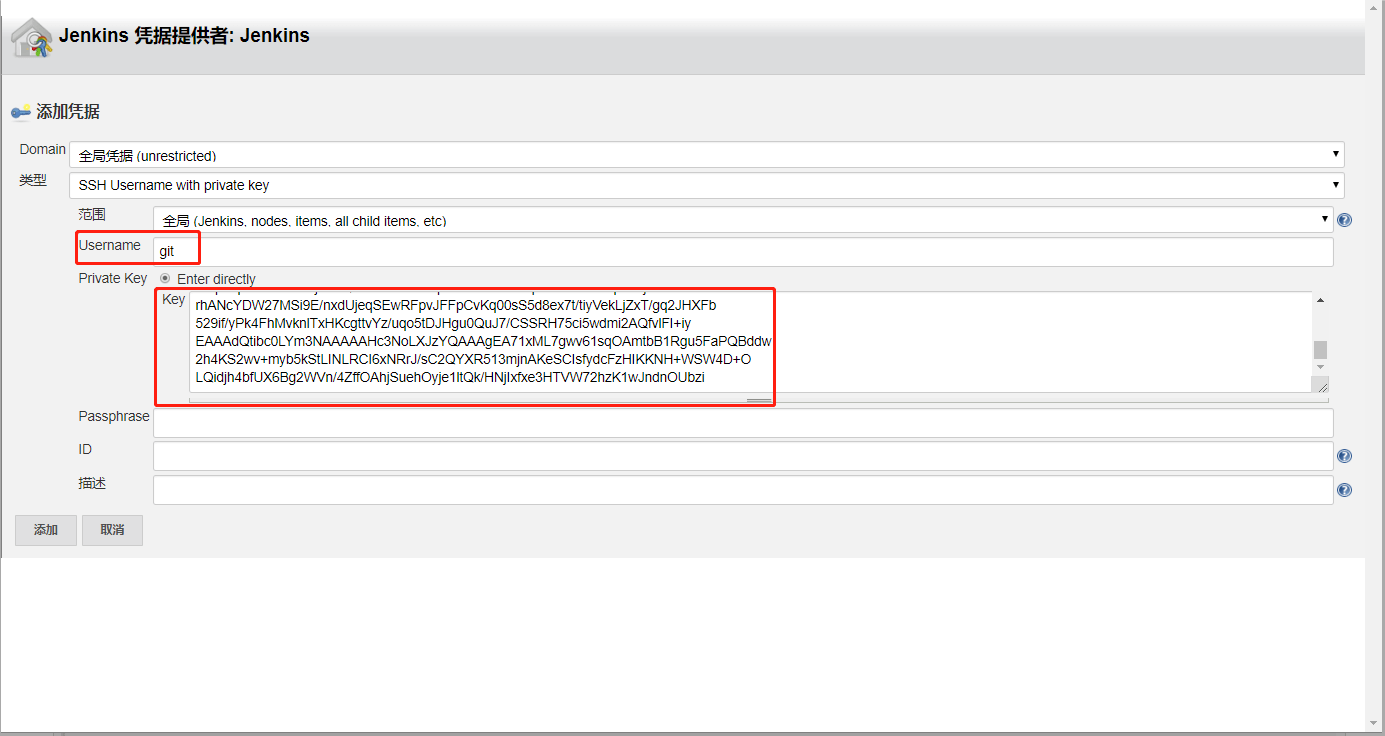Click the horizontal resize handle below Key
The image size is (1385, 736).
pos(759,400)
